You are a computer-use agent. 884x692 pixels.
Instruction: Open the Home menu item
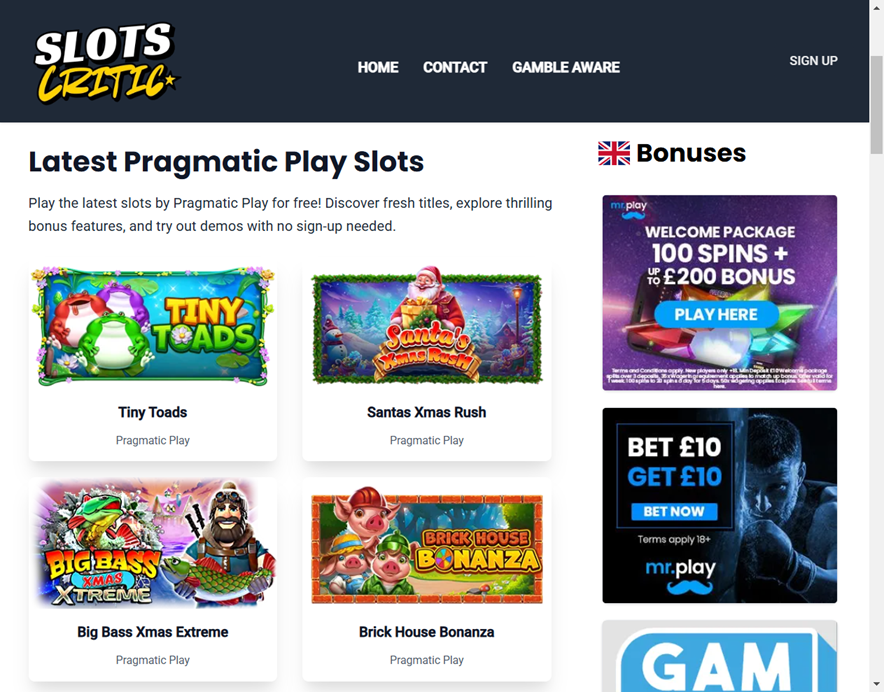point(378,68)
